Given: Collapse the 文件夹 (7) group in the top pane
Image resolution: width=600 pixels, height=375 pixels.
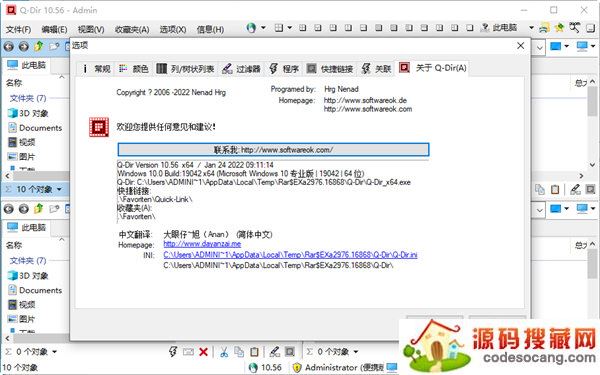Looking at the screenshot, I should (28, 98).
